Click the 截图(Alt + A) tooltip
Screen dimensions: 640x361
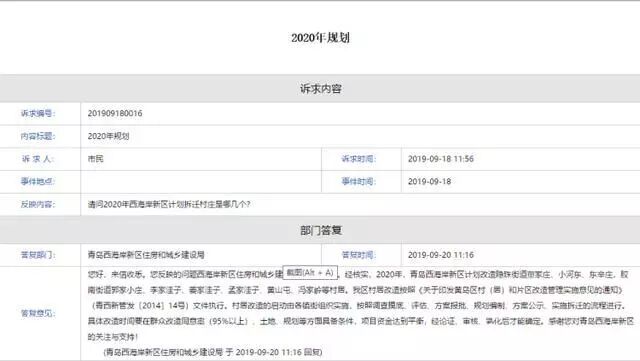point(310,272)
